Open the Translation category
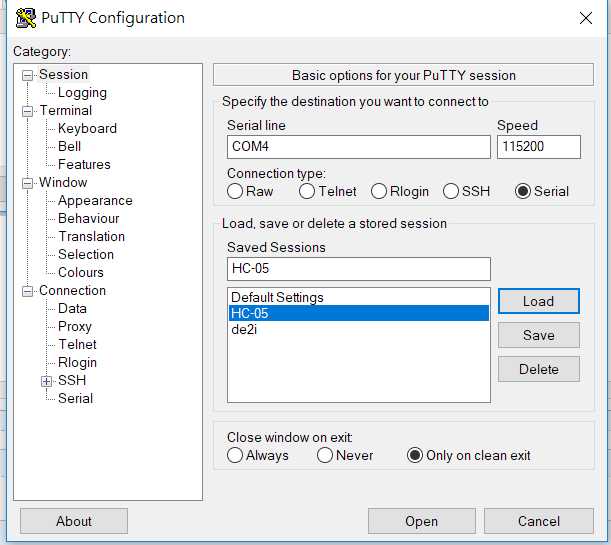This screenshot has height=545, width=611. pyautogui.click(x=92, y=236)
